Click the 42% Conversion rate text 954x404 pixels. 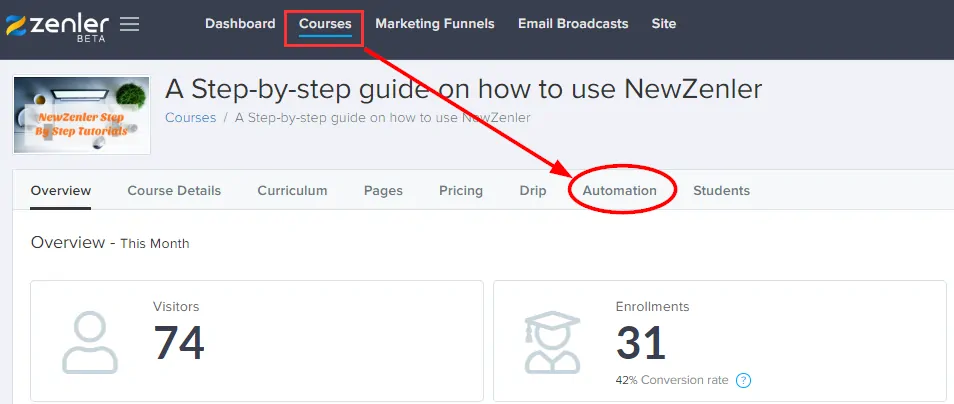[672, 380]
